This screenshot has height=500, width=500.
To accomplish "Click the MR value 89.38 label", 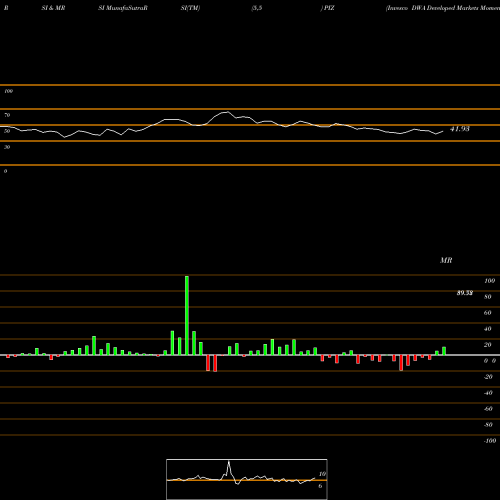I will 465,293.
